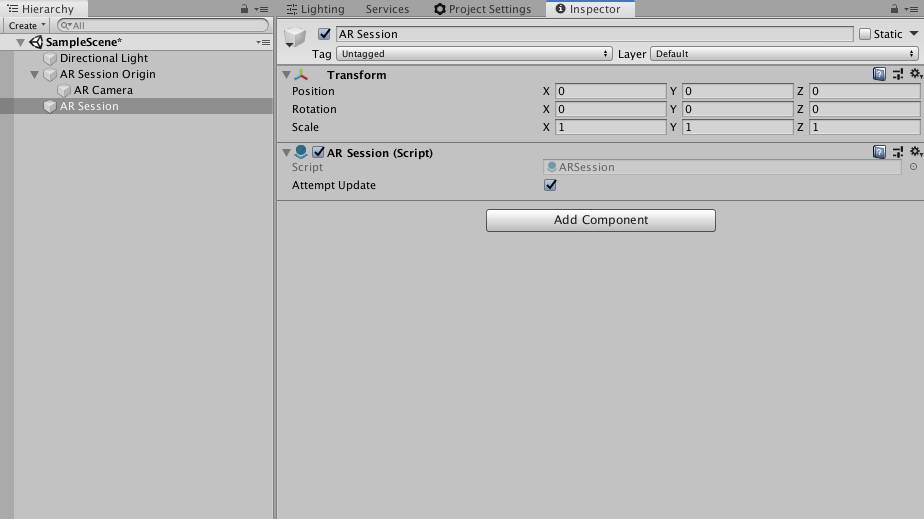The image size is (924, 519).
Task: Click the Hierarchy panel lock icon
Action: coord(244,9)
